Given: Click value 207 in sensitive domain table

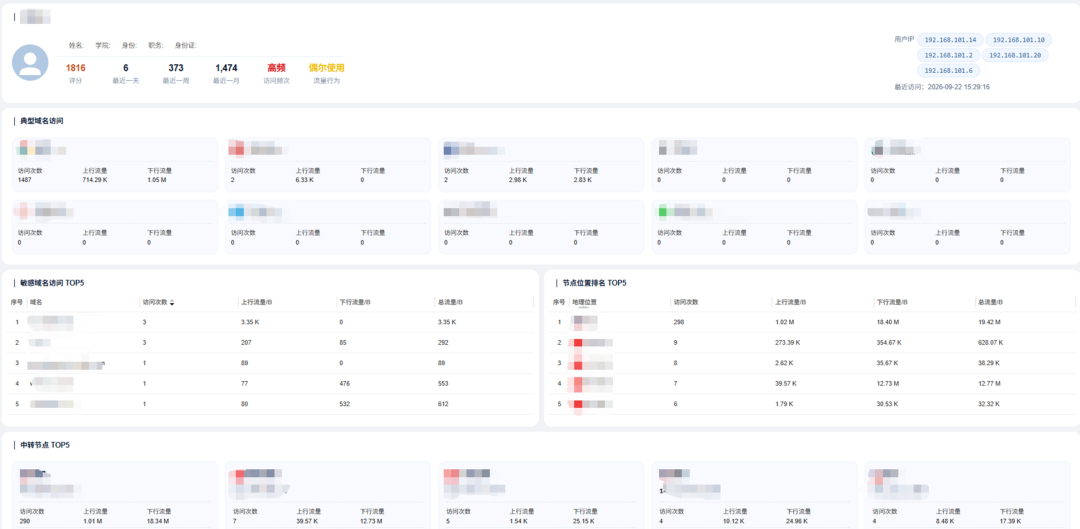Looking at the screenshot, I should coord(247,342).
